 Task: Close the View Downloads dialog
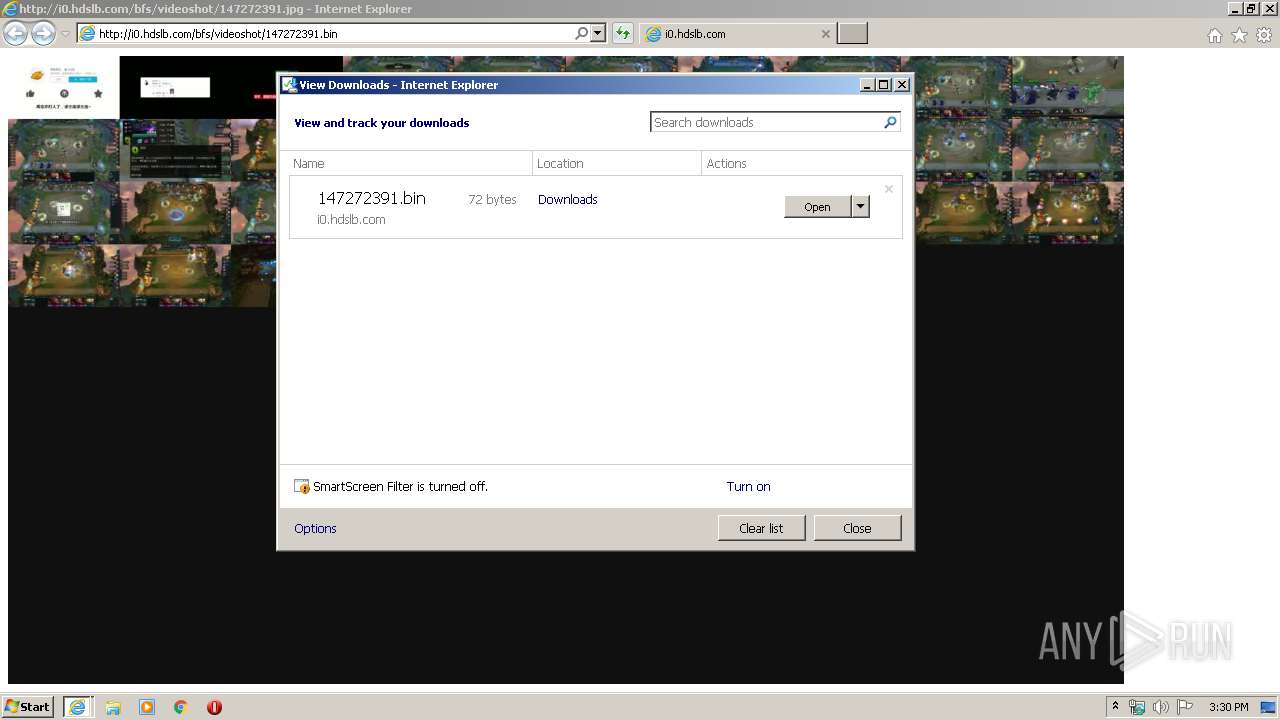[x=857, y=528]
